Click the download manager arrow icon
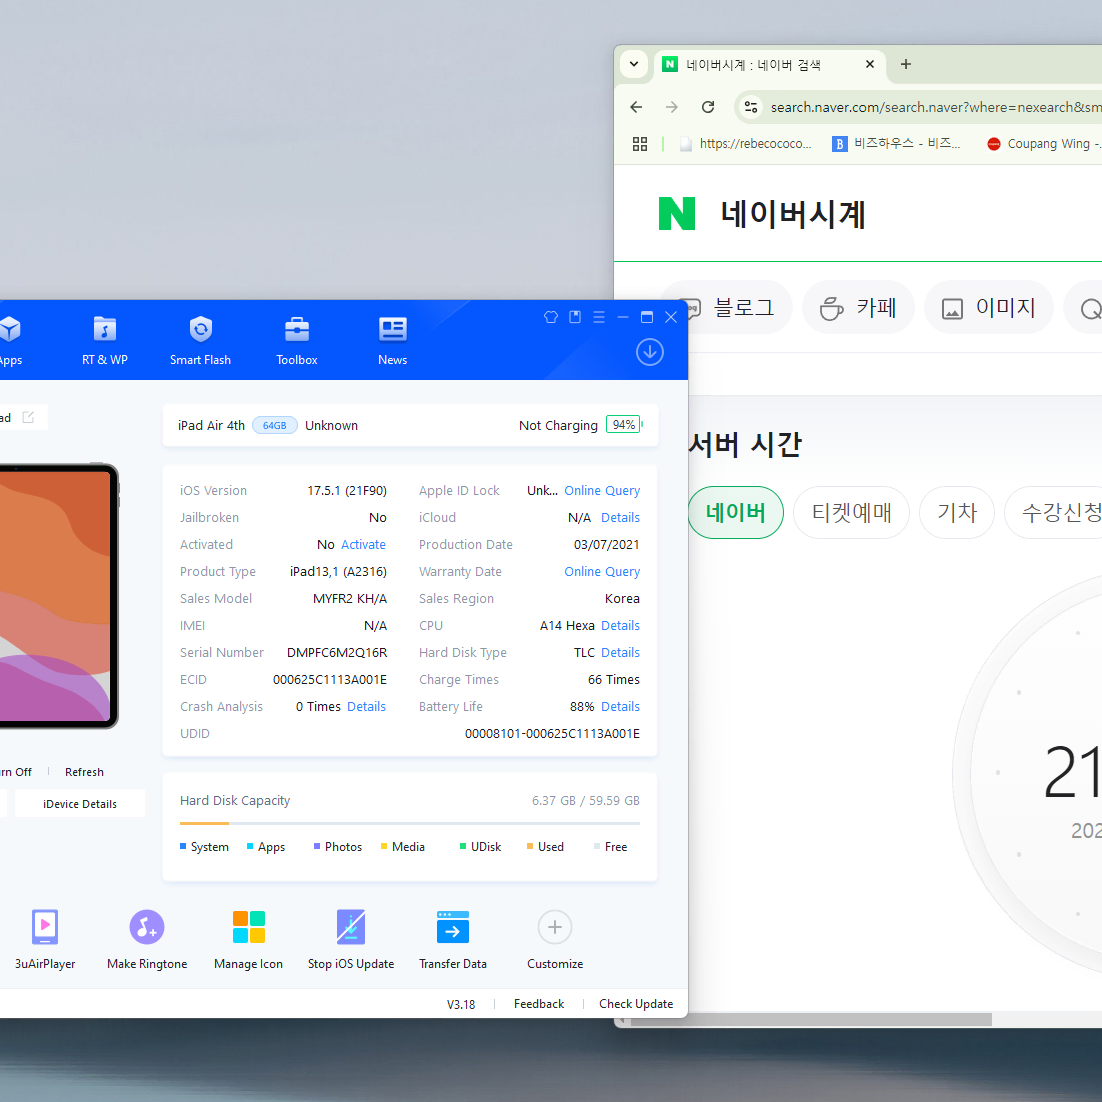 [x=649, y=352]
